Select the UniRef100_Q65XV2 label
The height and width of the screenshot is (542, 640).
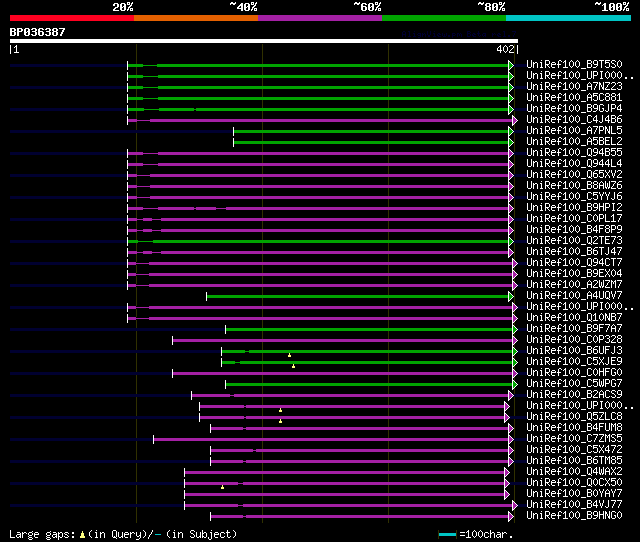pos(574,175)
